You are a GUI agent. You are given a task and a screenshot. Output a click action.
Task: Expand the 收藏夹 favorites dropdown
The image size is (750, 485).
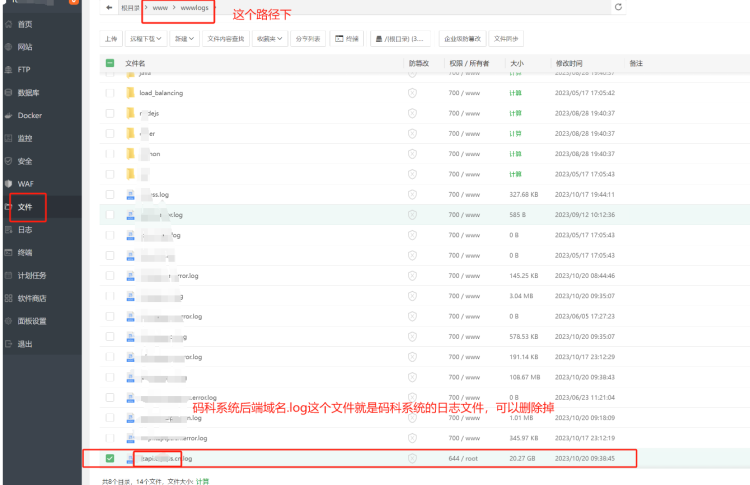point(268,39)
